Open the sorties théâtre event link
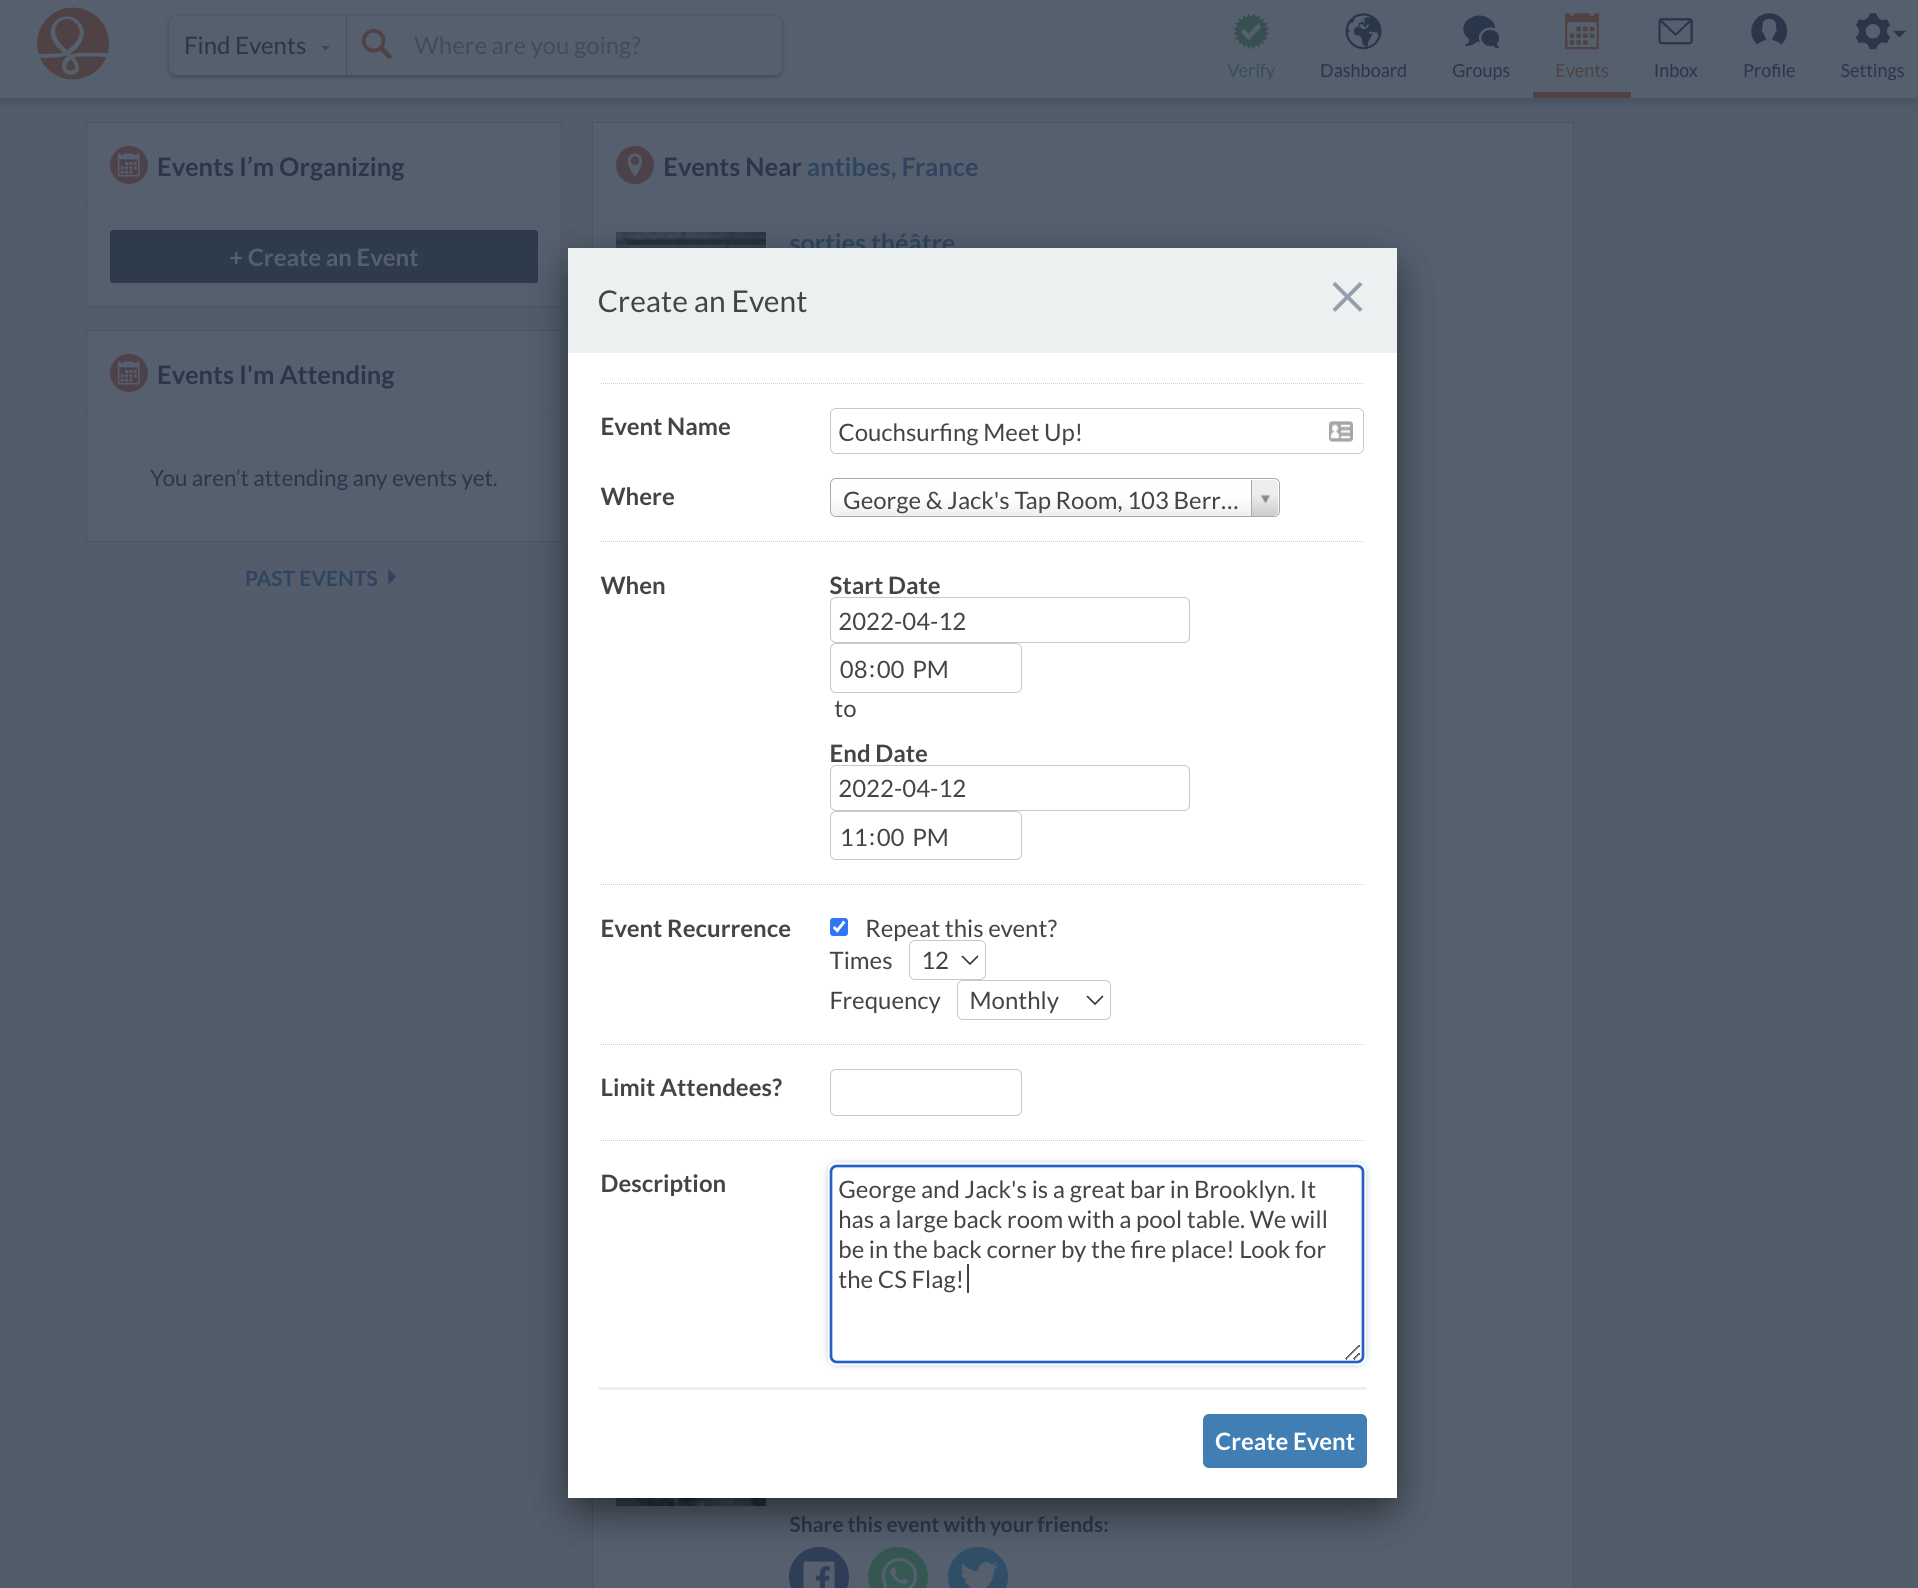1918x1588 pixels. [871, 240]
